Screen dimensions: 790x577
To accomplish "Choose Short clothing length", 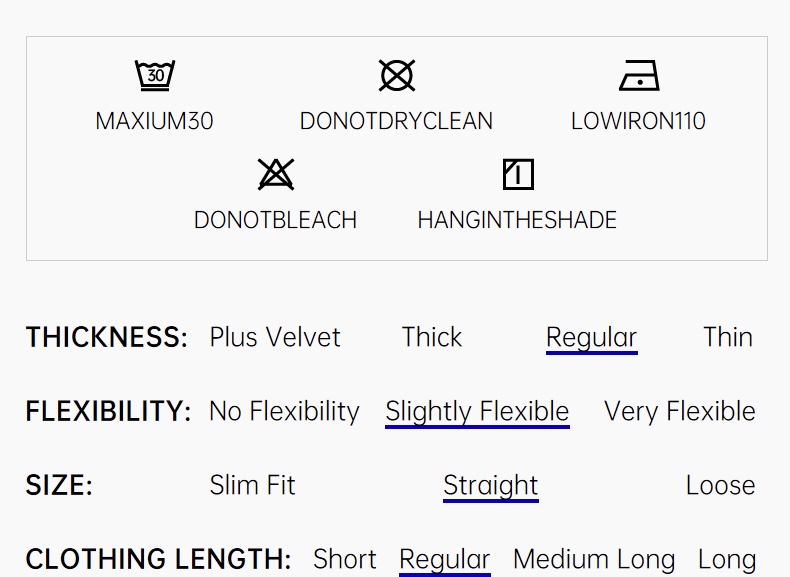I will coord(345,558).
